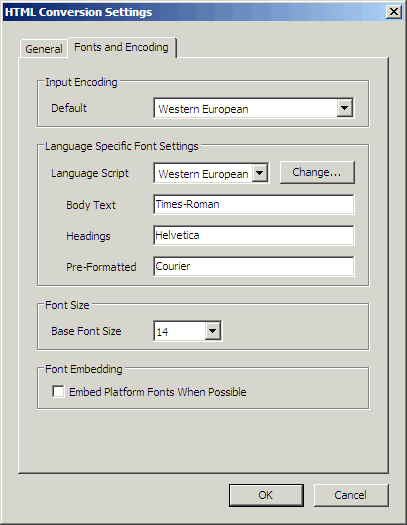The width and height of the screenshot is (407, 525).
Task: Click the Change... button
Action: (x=317, y=172)
